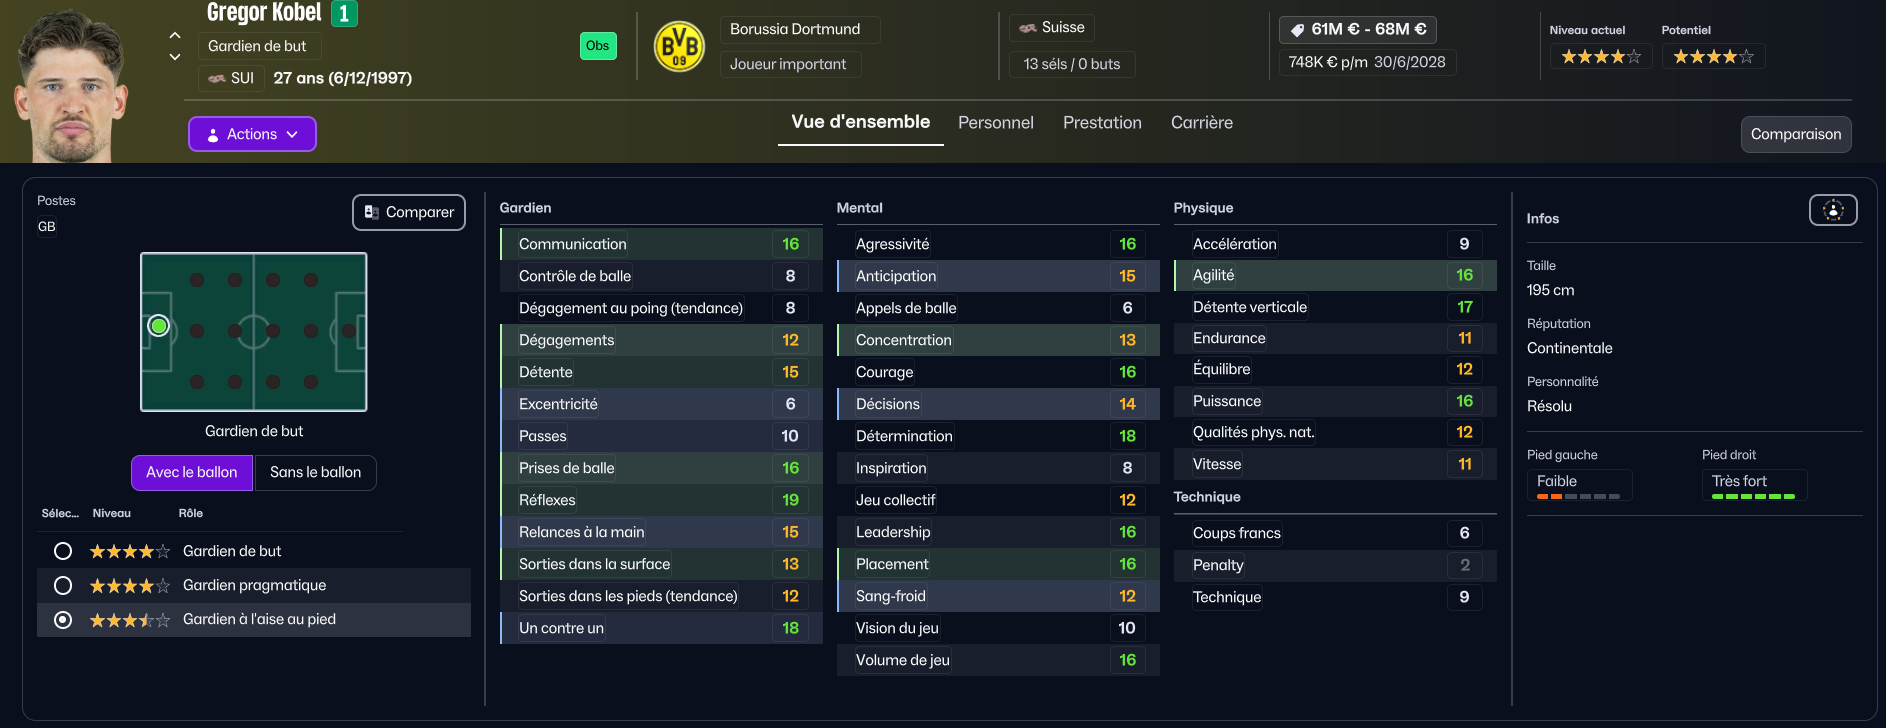Go to next player with down chevron

[175, 57]
